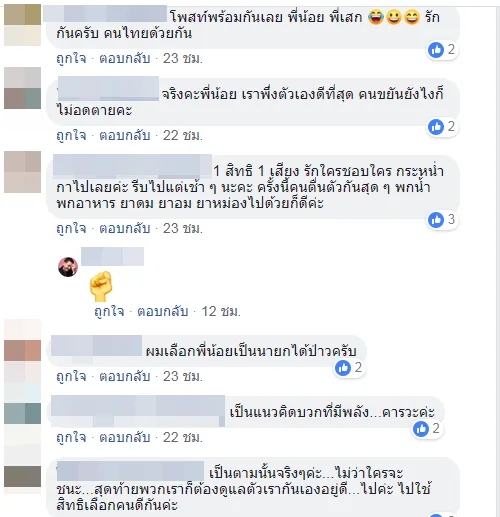Click the blurred avatar of the top commenter
The image size is (500, 517).
tap(22, 25)
